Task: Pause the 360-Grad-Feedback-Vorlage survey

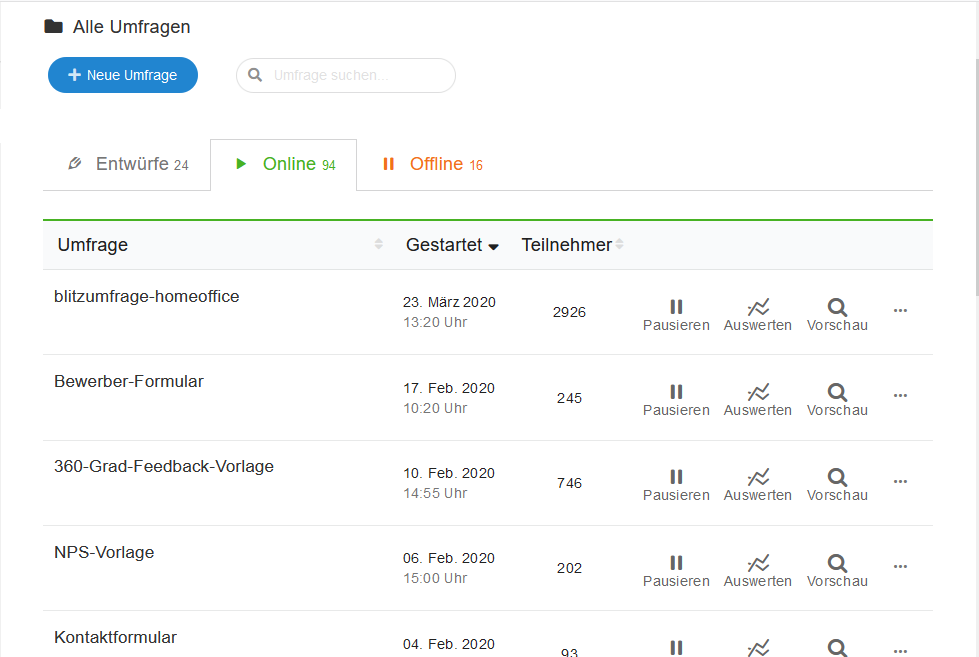Action: (676, 486)
